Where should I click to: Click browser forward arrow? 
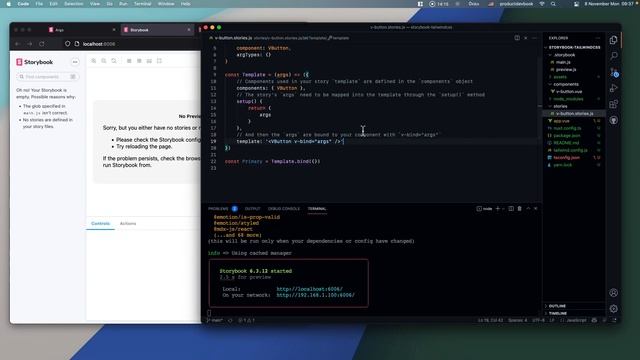pyautogui.click(x=30, y=44)
